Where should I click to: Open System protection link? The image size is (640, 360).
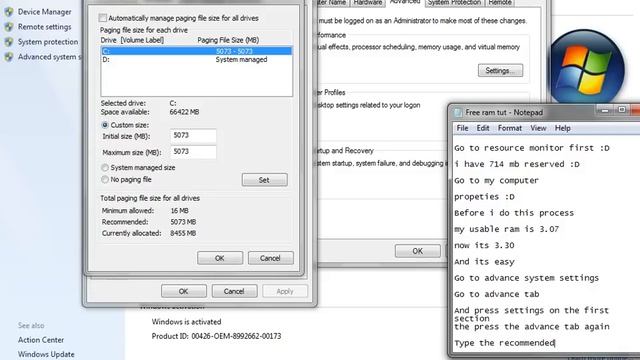[x=48, y=42]
